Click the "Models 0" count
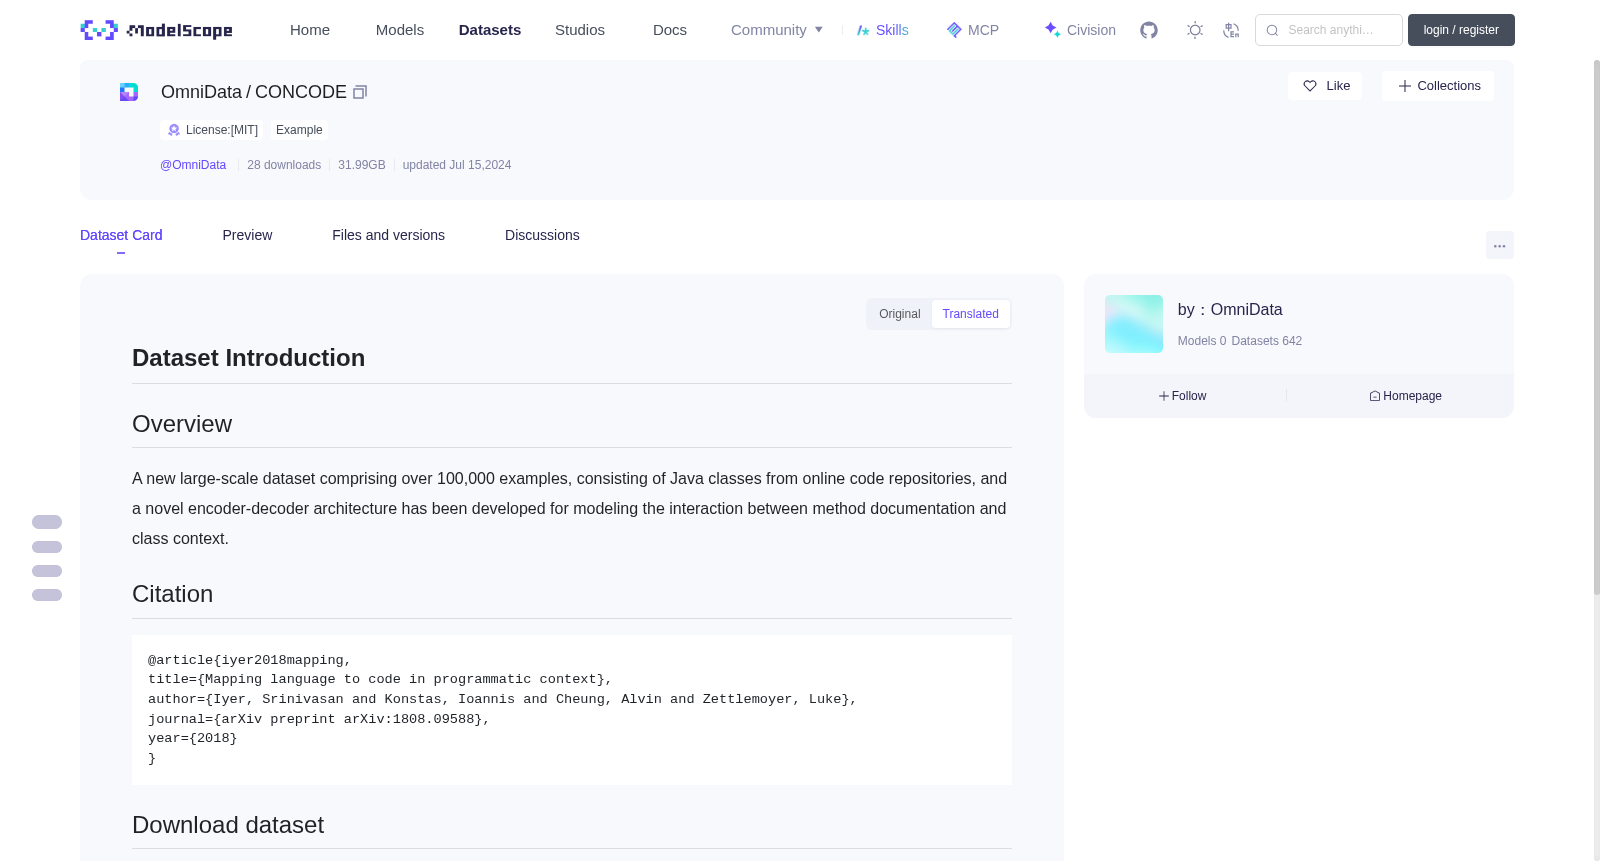This screenshot has width=1600, height=861. 1202,341
